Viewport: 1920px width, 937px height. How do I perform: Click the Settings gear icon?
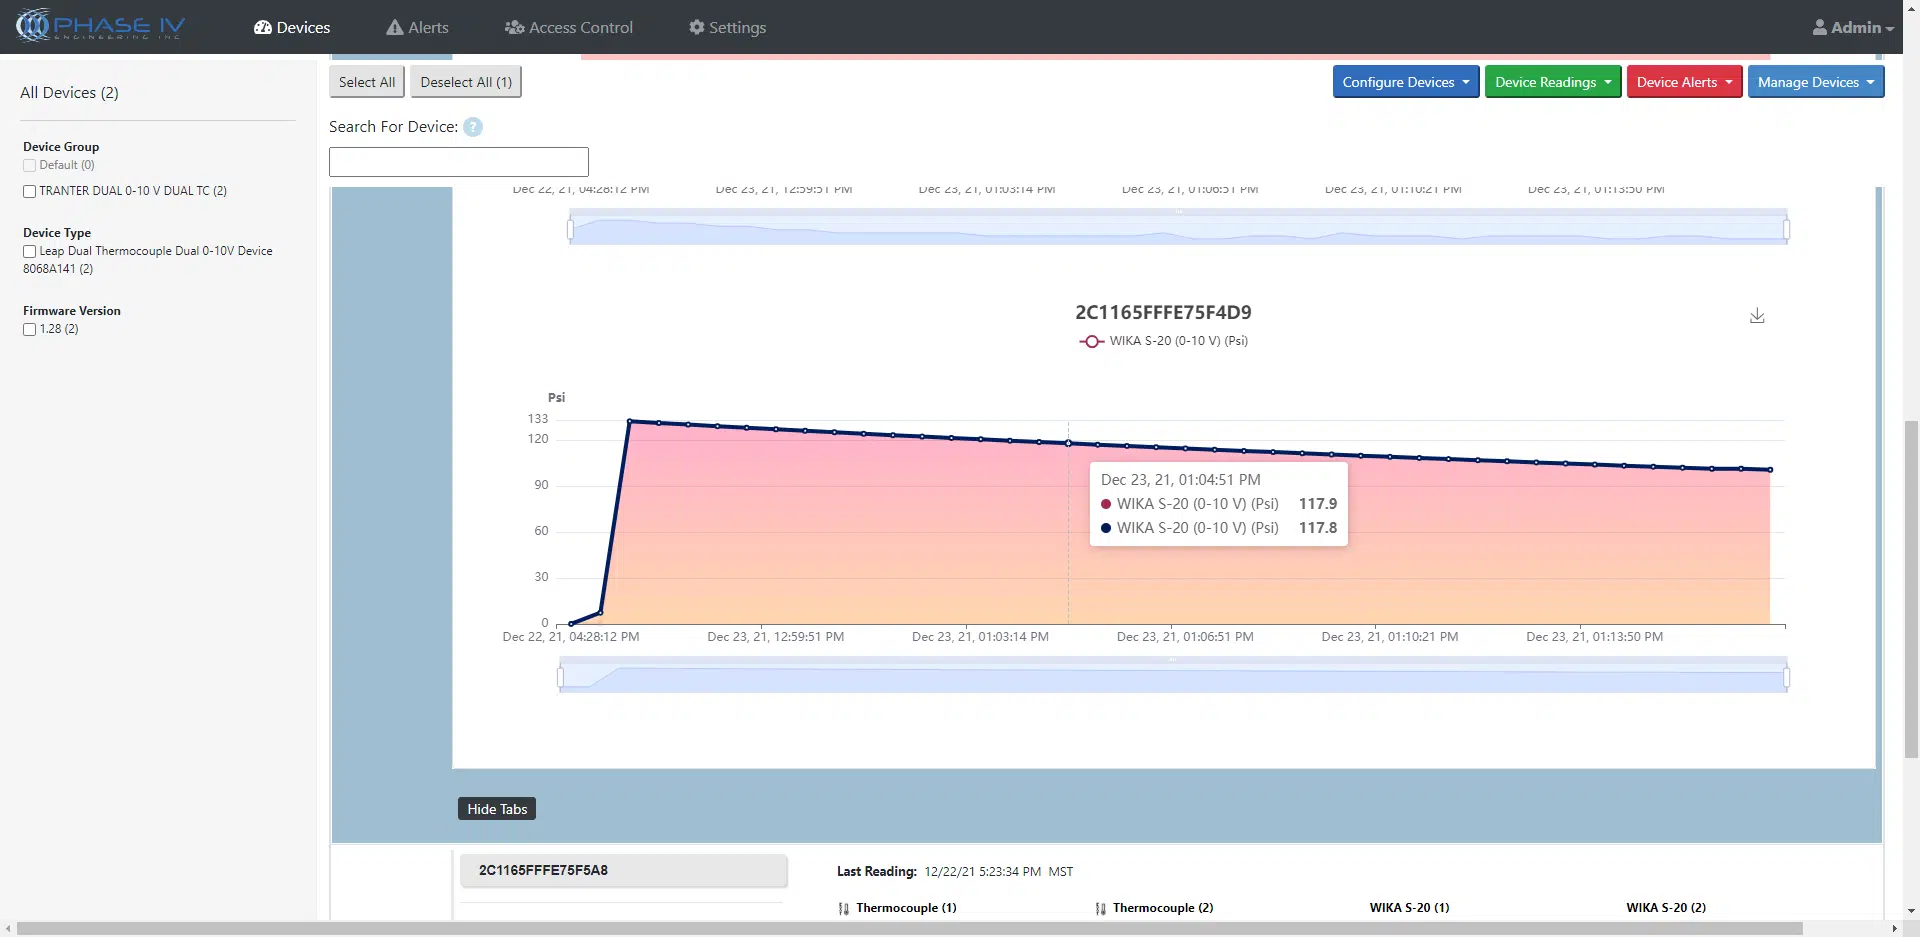[697, 27]
